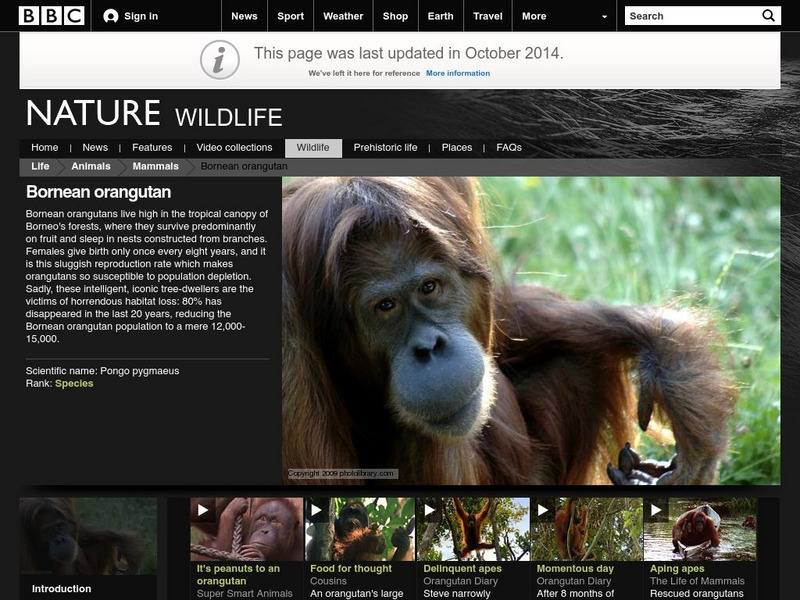Go to Shop in the BBC bar

click(x=395, y=16)
